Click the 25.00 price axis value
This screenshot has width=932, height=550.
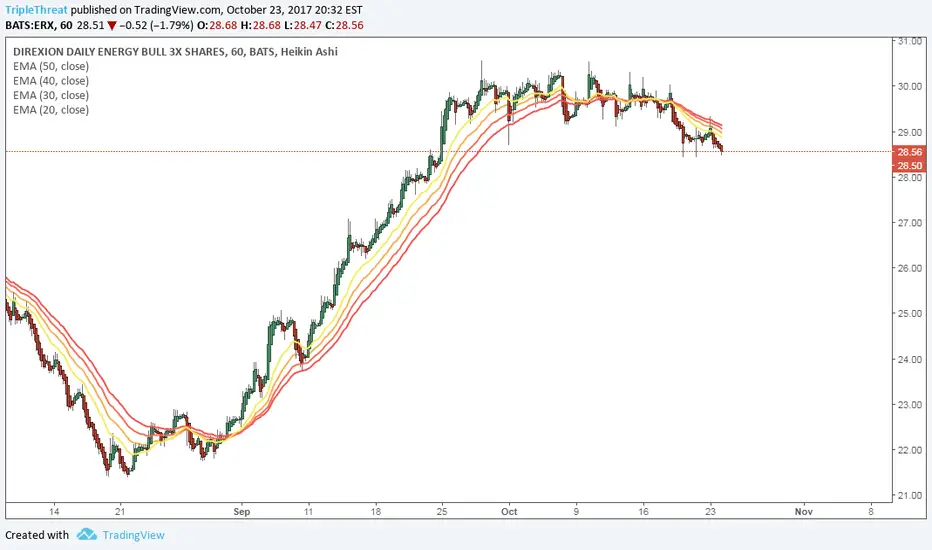tap(910, 313)
